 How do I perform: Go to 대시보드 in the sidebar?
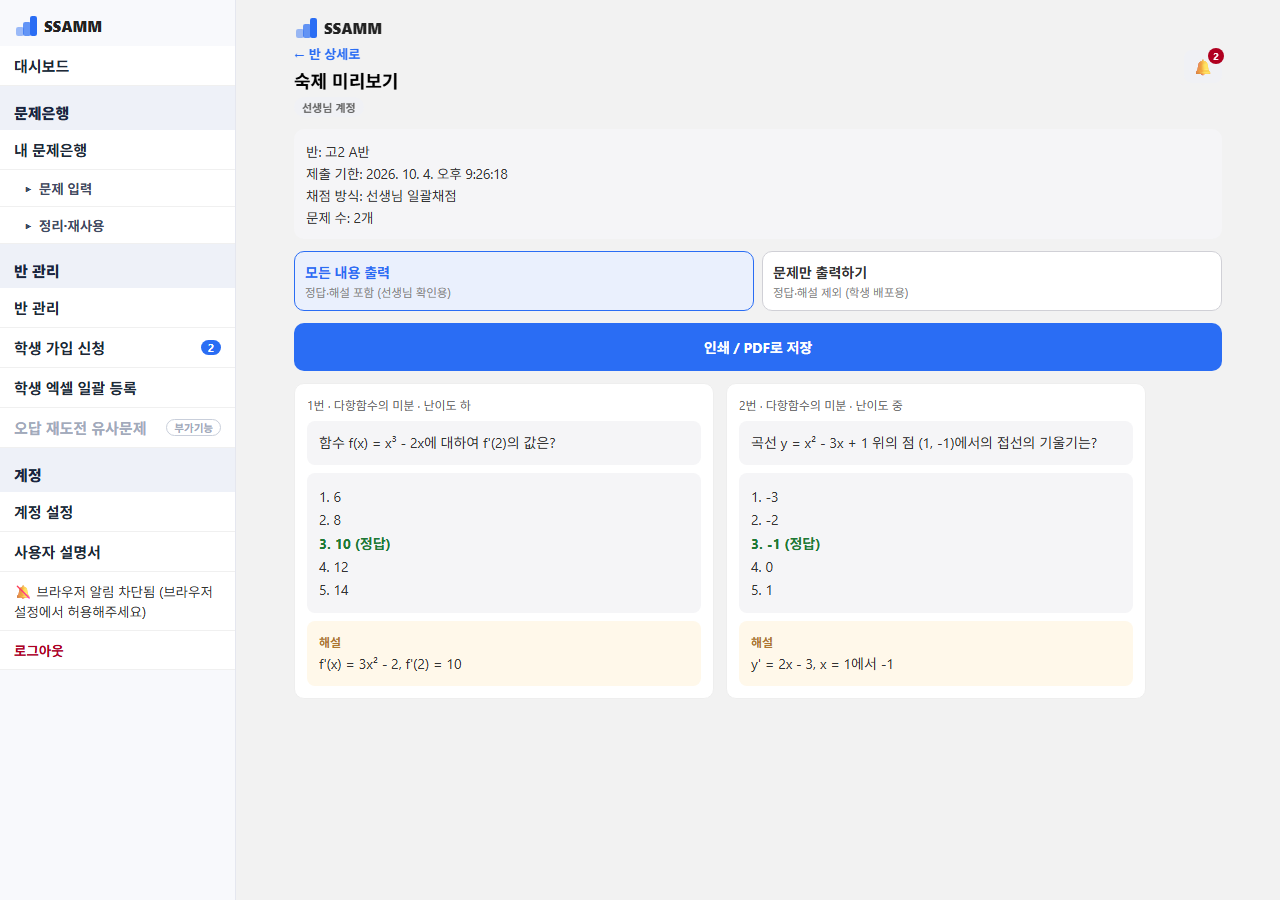pos(117,66)
